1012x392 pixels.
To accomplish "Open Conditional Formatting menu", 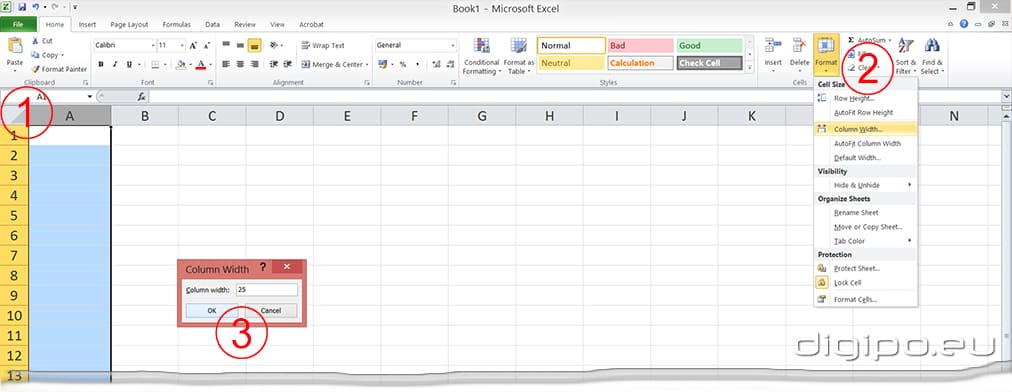I will (481, 56).
